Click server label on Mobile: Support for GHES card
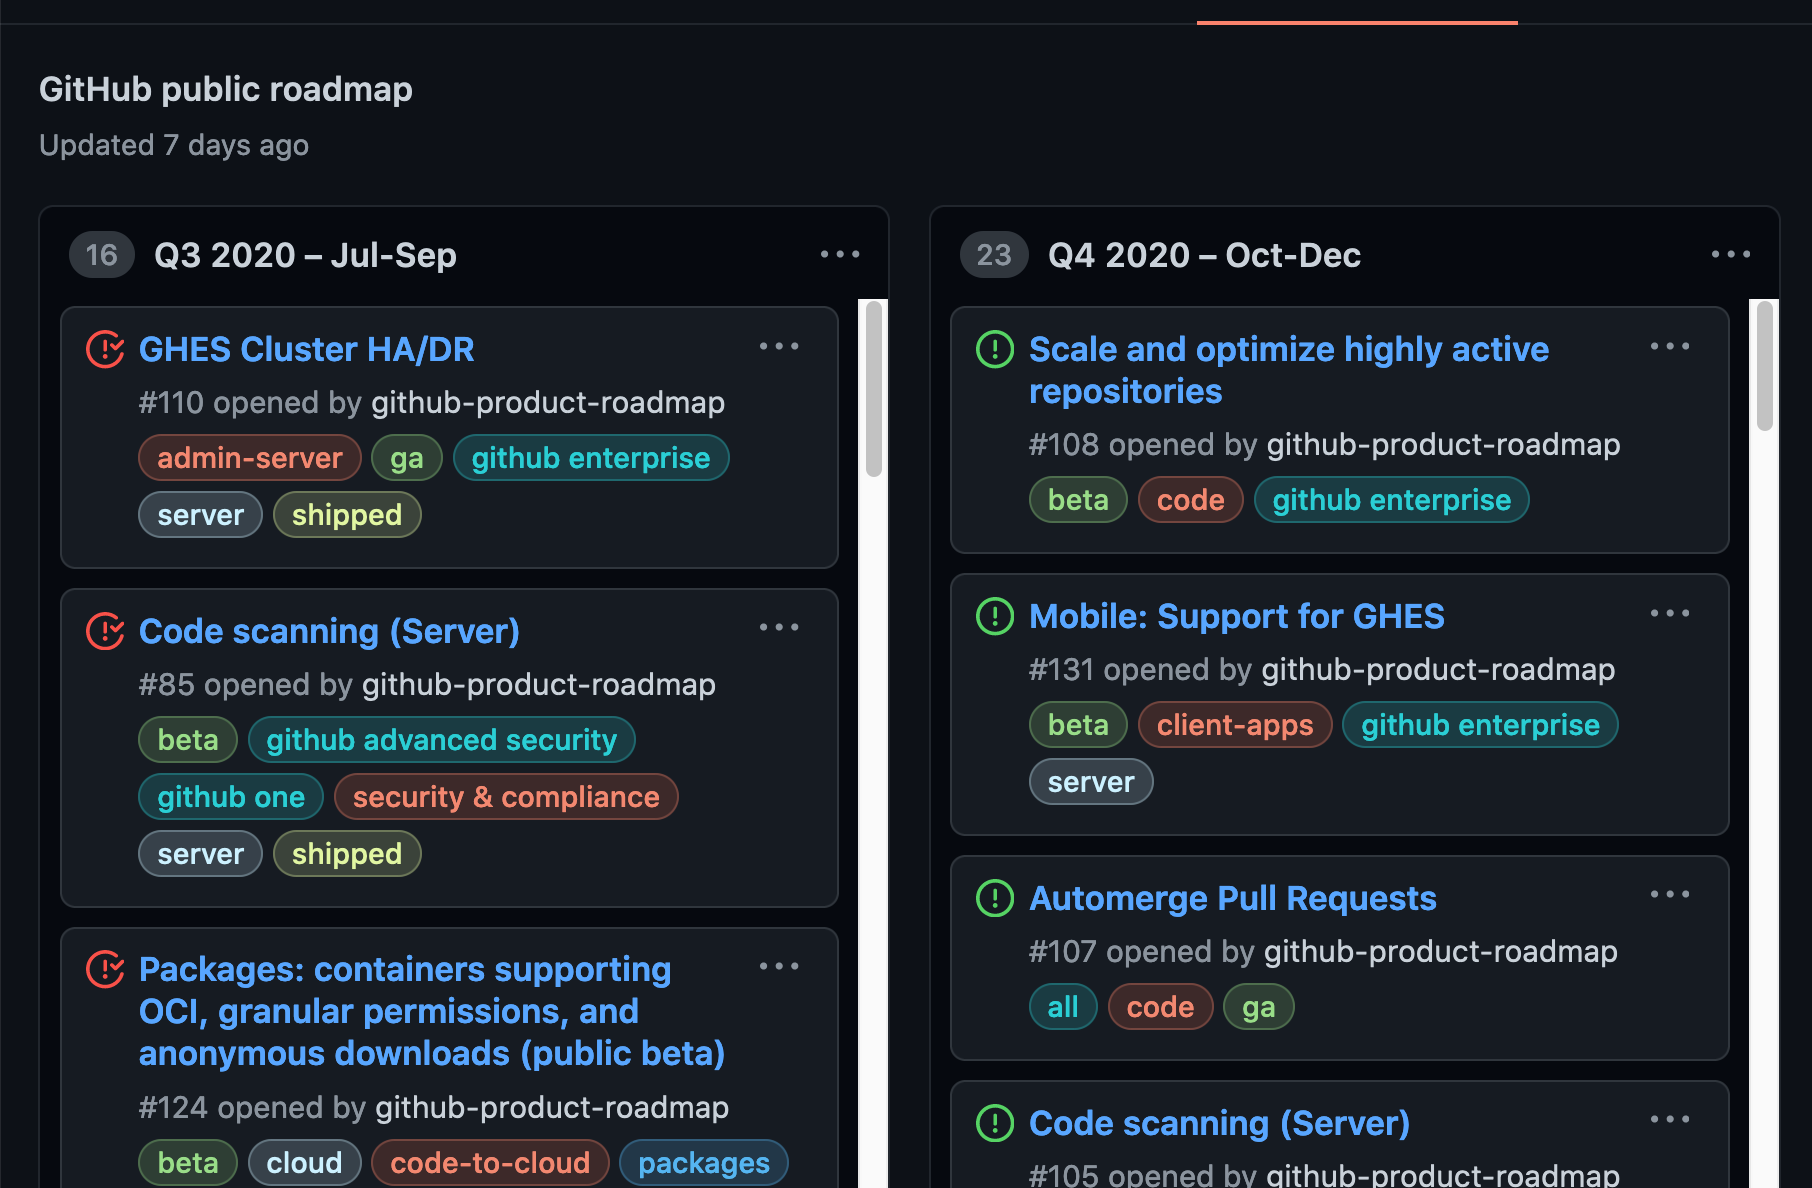 pyautogui.click(x=1091, y=782)
